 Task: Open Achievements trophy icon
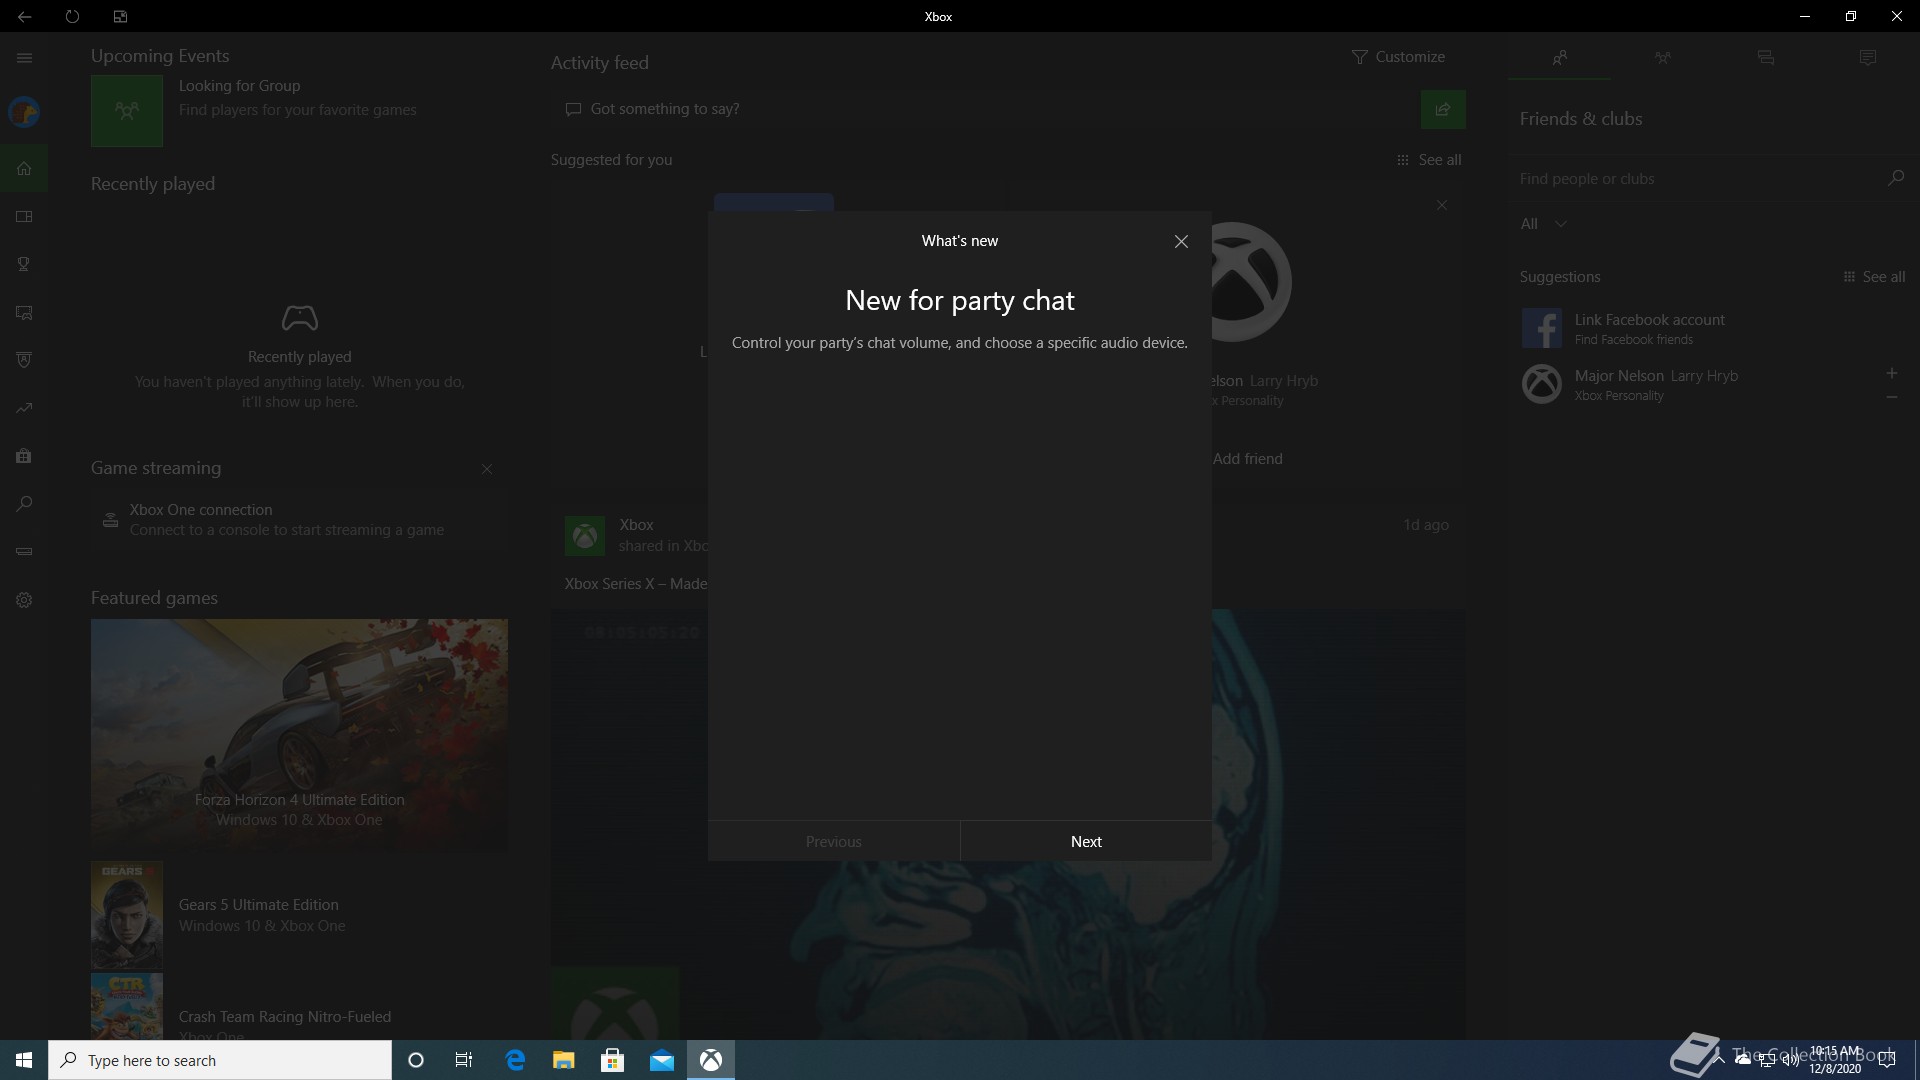[x=24, y=264]
